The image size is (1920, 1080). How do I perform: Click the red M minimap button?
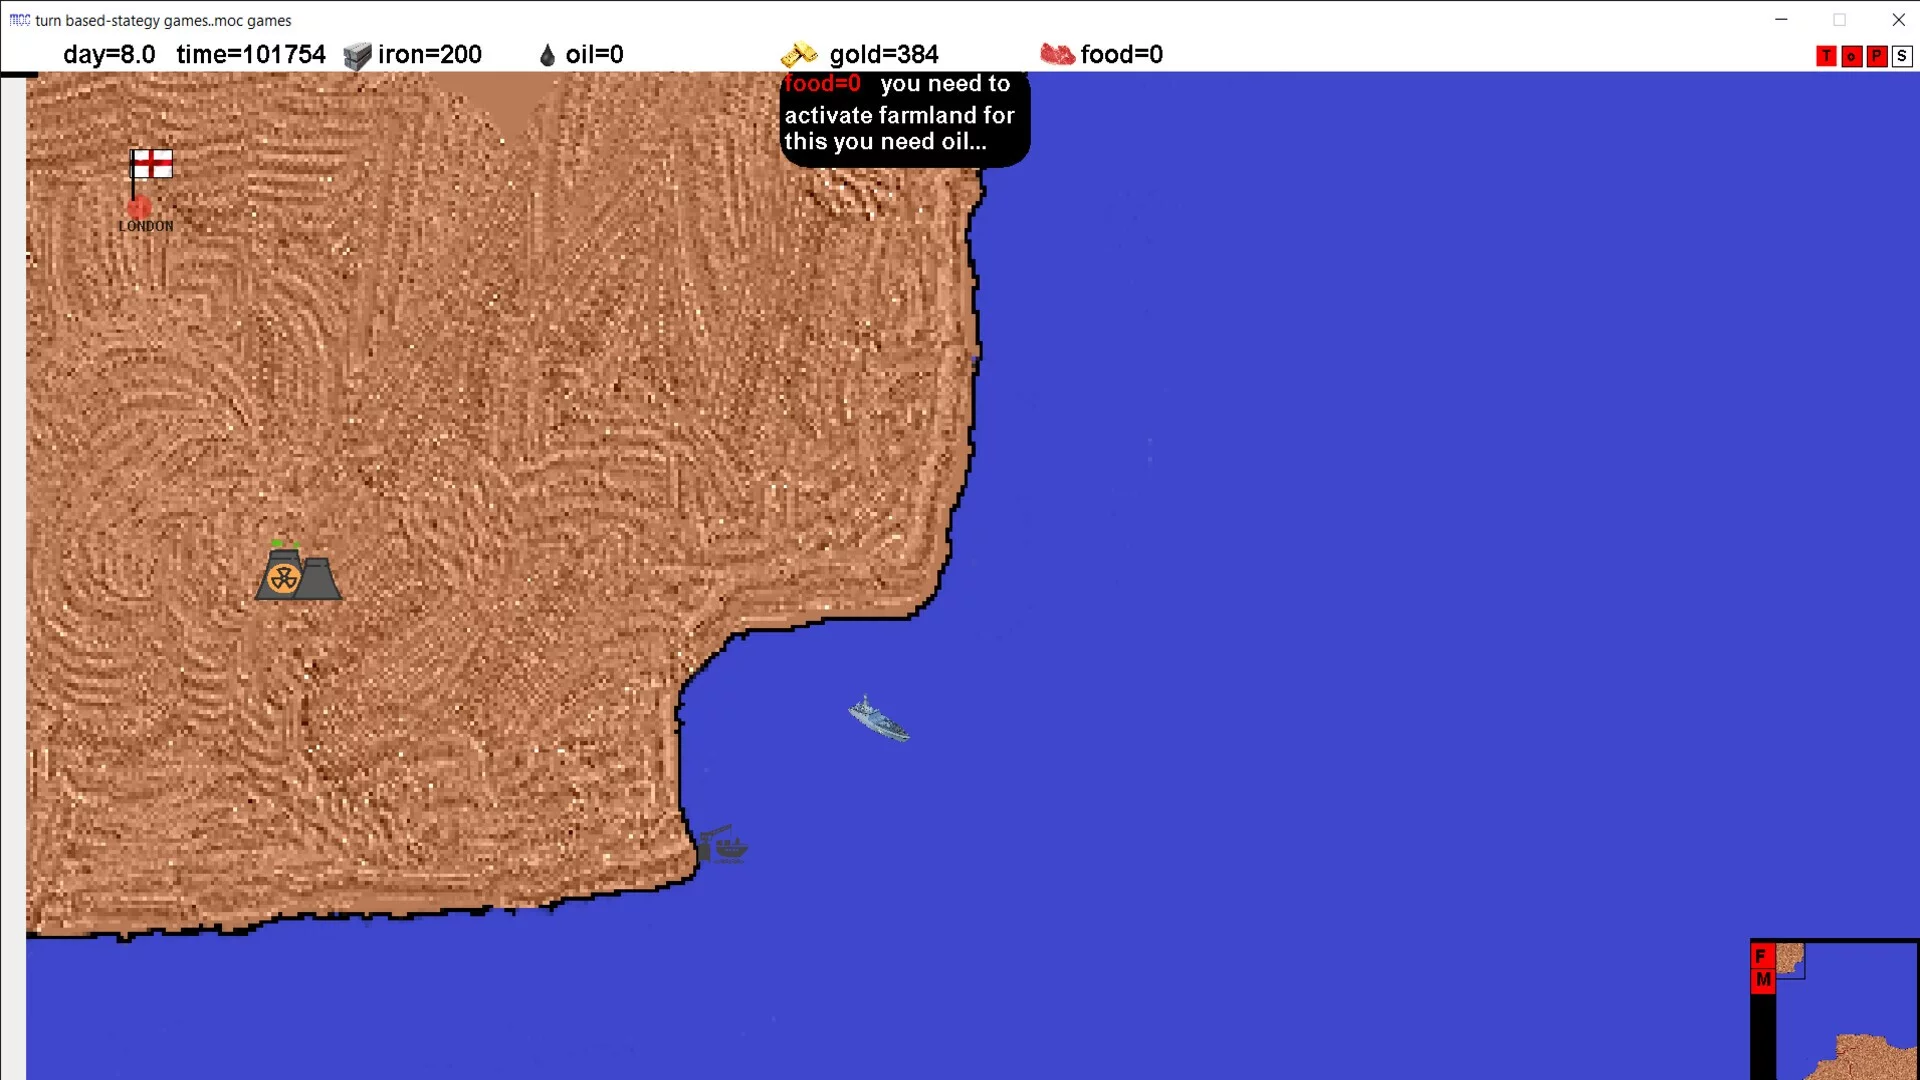tap(1763, 981)
